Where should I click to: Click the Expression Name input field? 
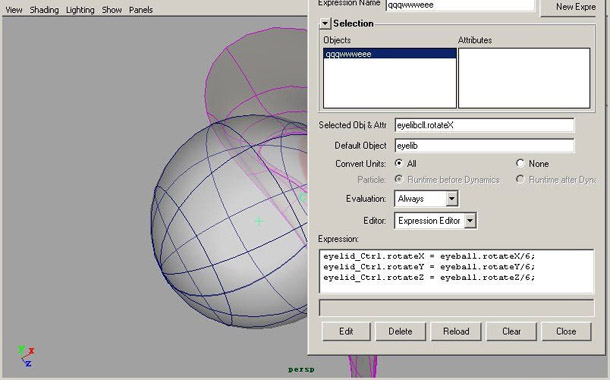[x=460, y=5]
